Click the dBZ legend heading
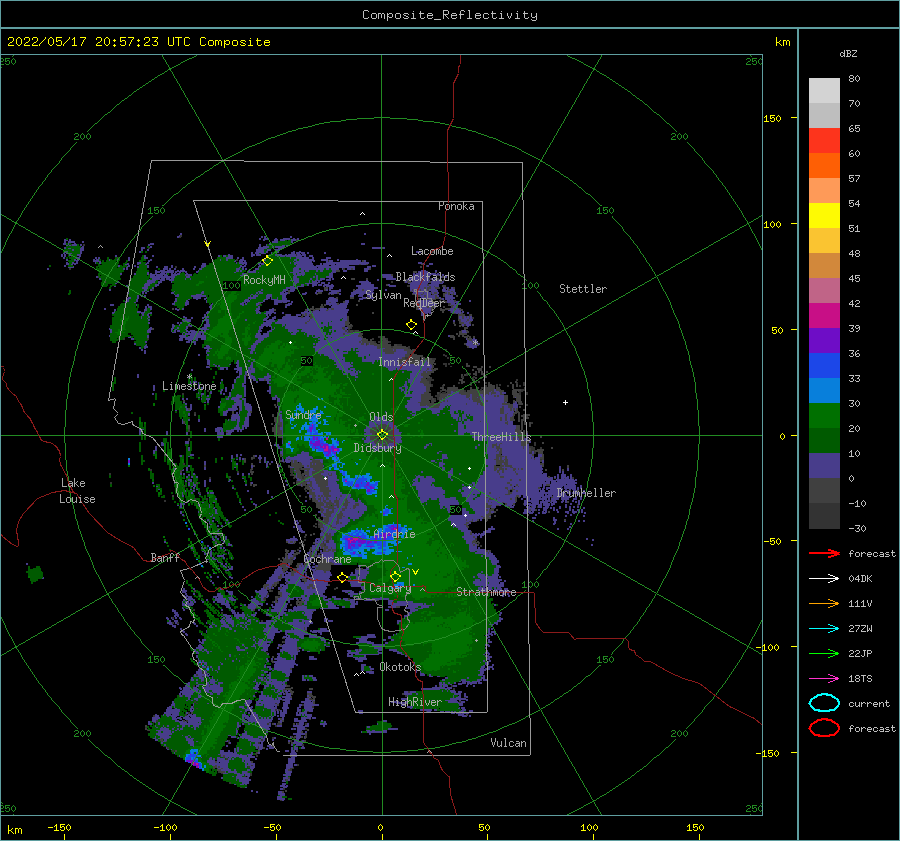This screenshot has width=900, height=841. tap(848, 54)
